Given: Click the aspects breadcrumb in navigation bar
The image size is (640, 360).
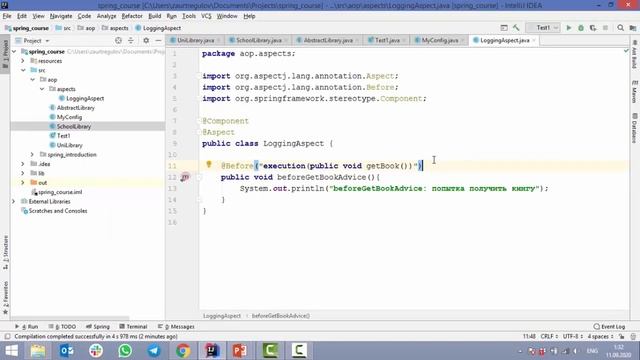Looking at the screenshot, I should (115, 28).
